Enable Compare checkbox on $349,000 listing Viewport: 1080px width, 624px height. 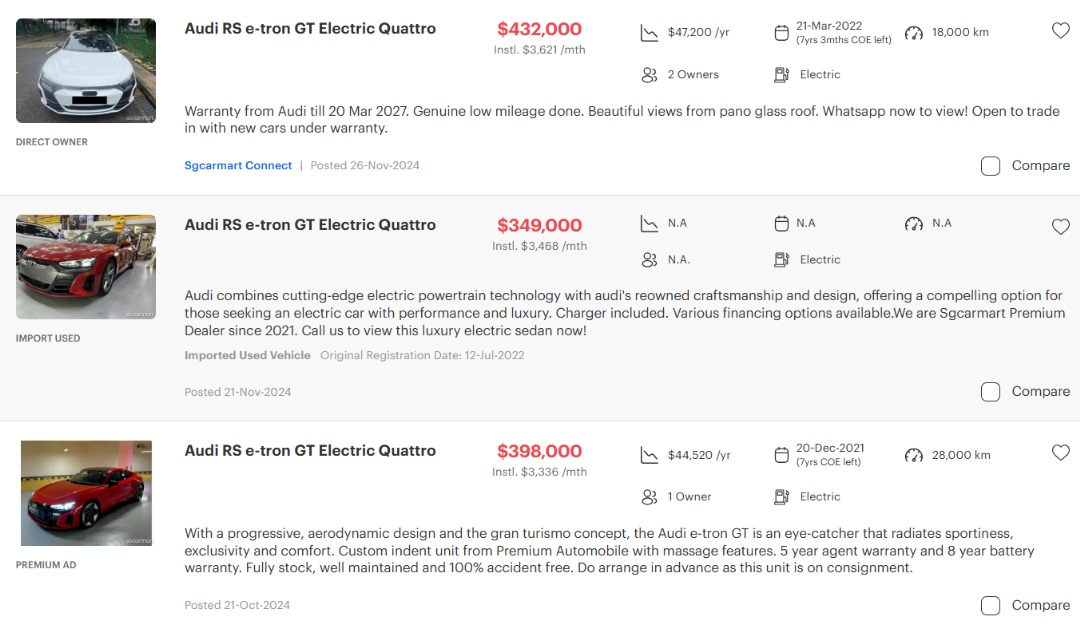tap(990, 392)
